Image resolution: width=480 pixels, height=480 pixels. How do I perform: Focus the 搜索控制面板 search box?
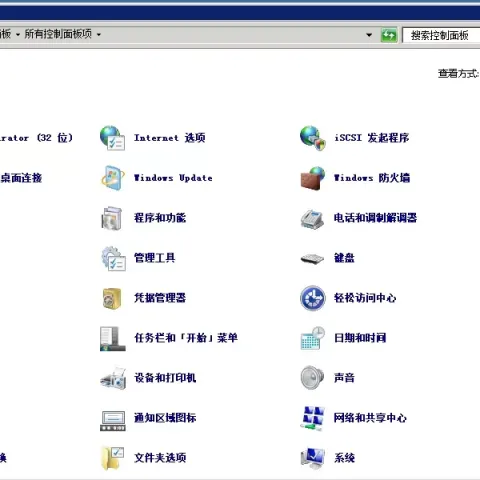point(441,35)
